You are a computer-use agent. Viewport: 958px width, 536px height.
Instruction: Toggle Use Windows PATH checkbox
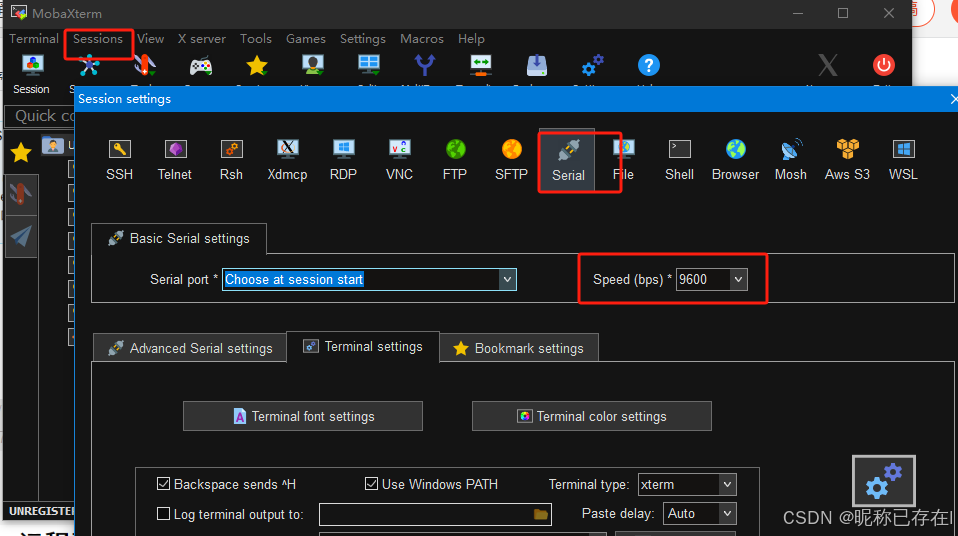coord(371,484)
